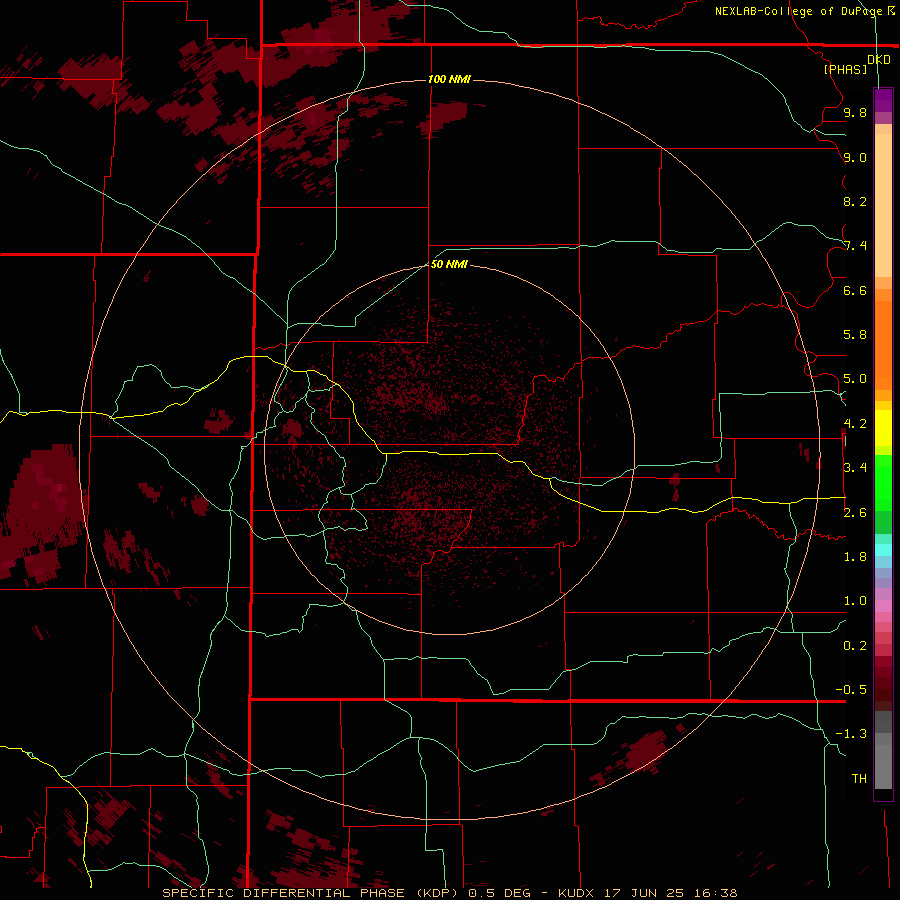Screen dimensions: 900x900
Task: Click the 1.8 scale value
Action: pos(855,557)
